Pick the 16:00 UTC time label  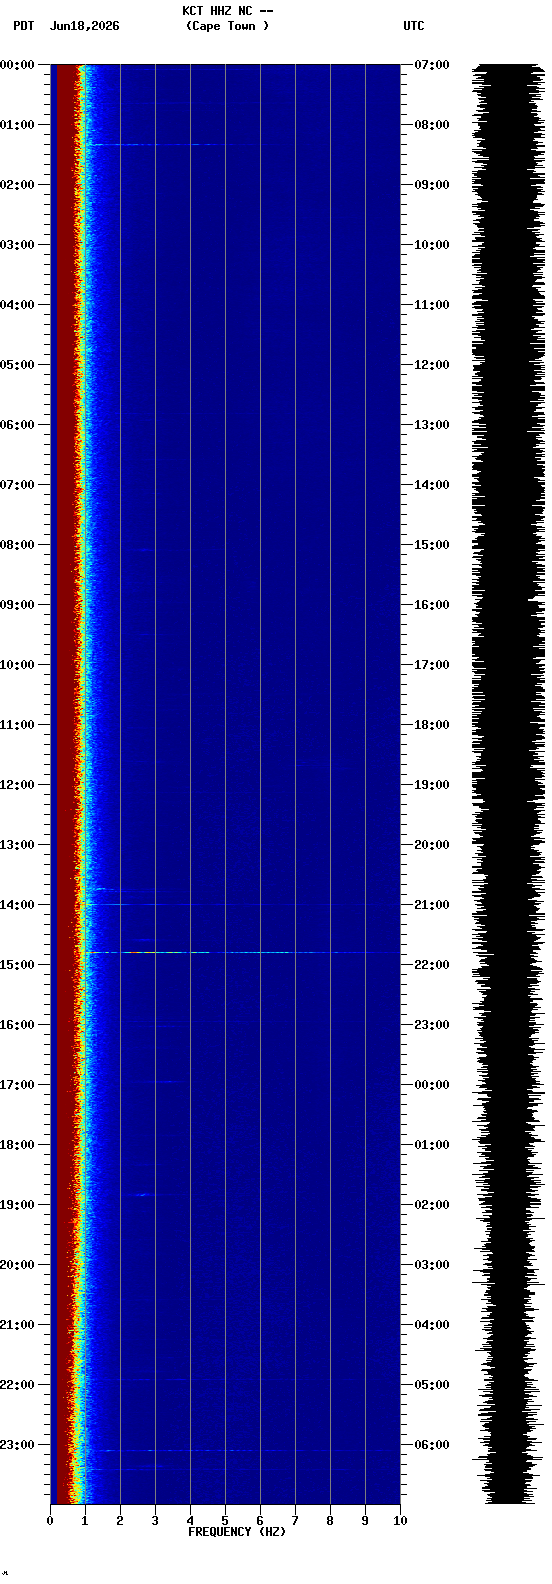click(432, 605)
